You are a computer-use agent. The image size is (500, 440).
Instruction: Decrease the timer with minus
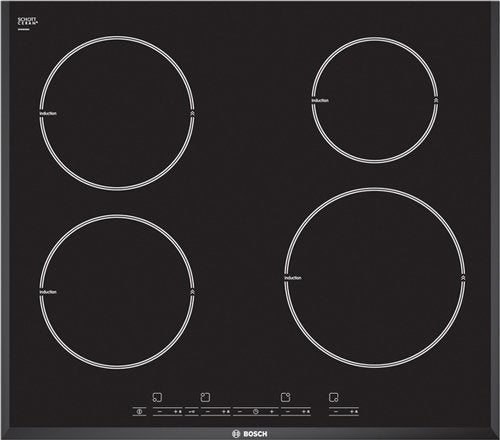[239, 412]
